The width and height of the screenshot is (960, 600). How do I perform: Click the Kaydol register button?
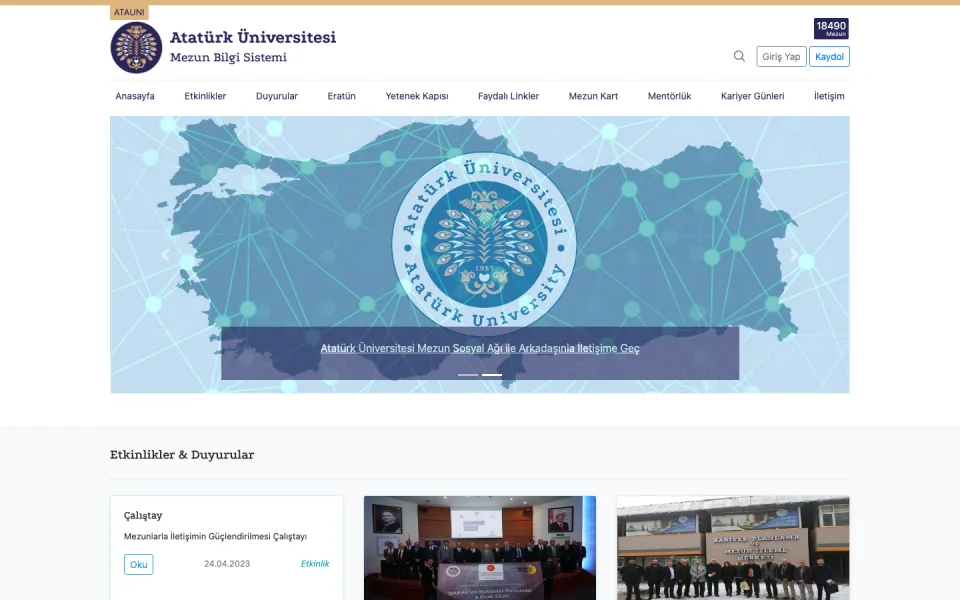tap(829, 56)
